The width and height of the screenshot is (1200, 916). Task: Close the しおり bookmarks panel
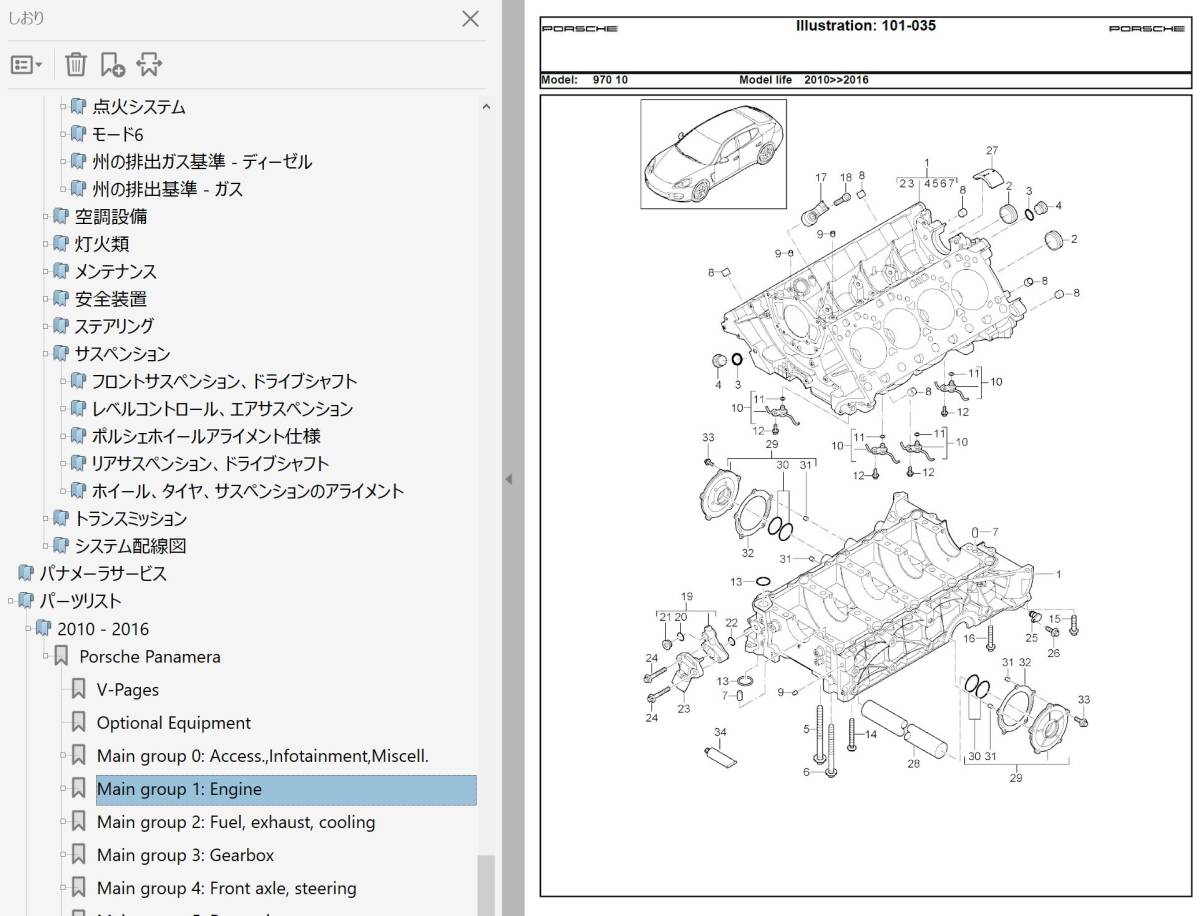[x=470, y=18]
